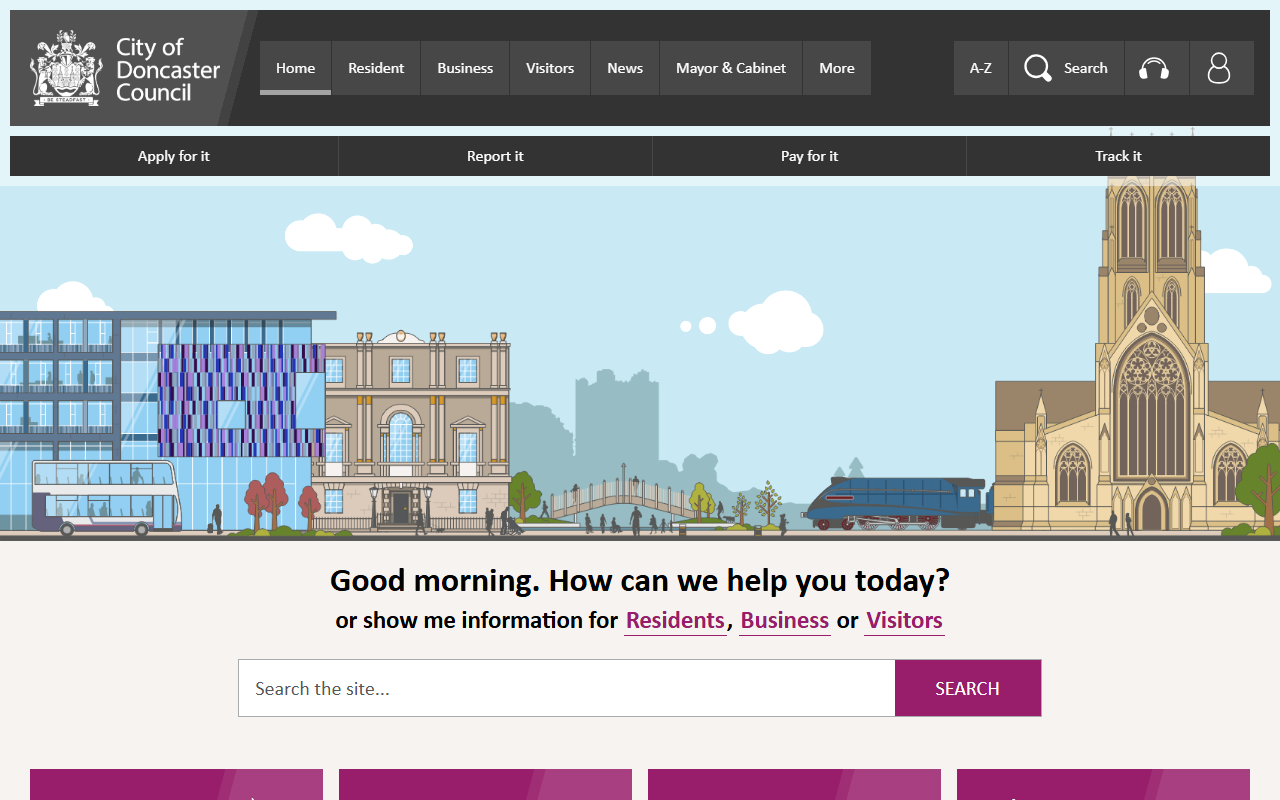Go to the Business navigation tab
The image size is (1280, 800).
click(465, 68)
